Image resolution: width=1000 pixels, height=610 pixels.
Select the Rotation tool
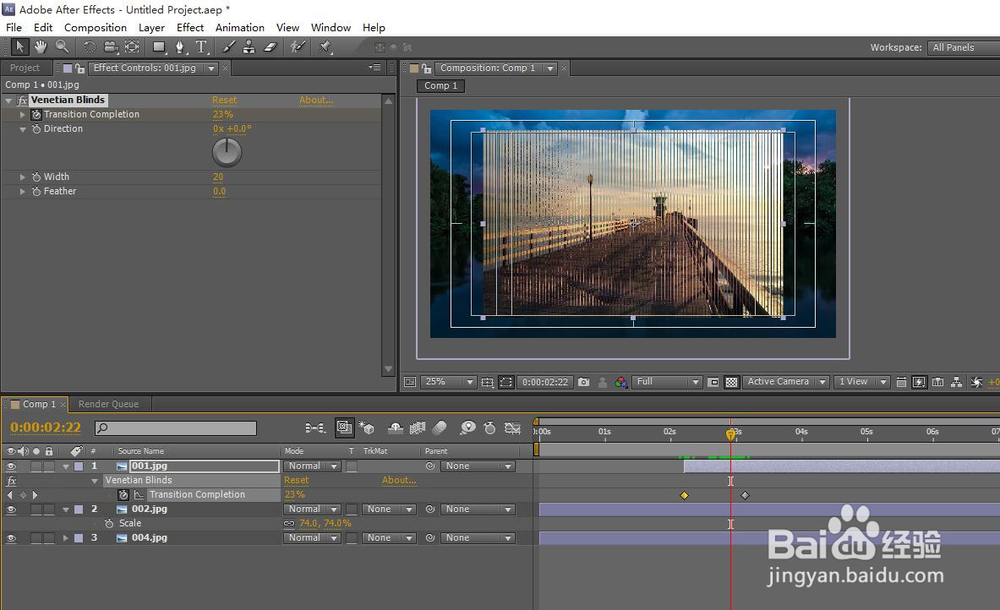tap(89, 47)
